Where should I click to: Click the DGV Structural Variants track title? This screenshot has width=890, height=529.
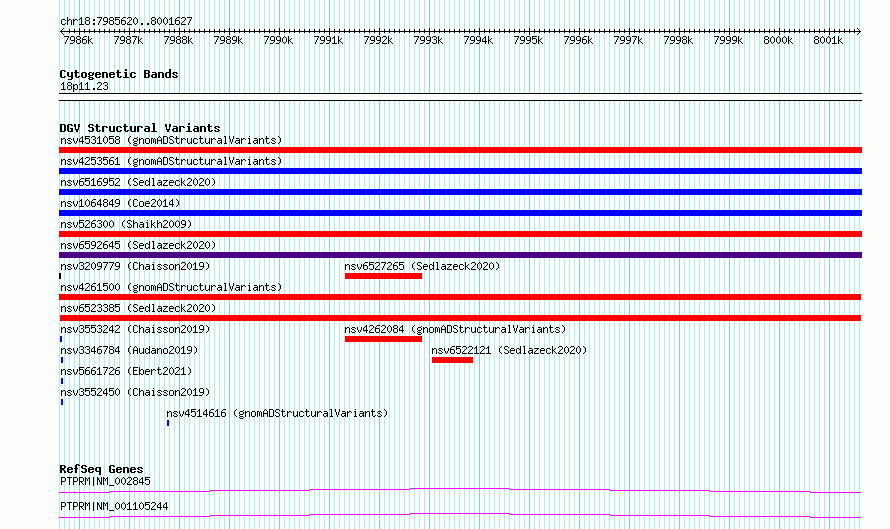coord(140,128)
